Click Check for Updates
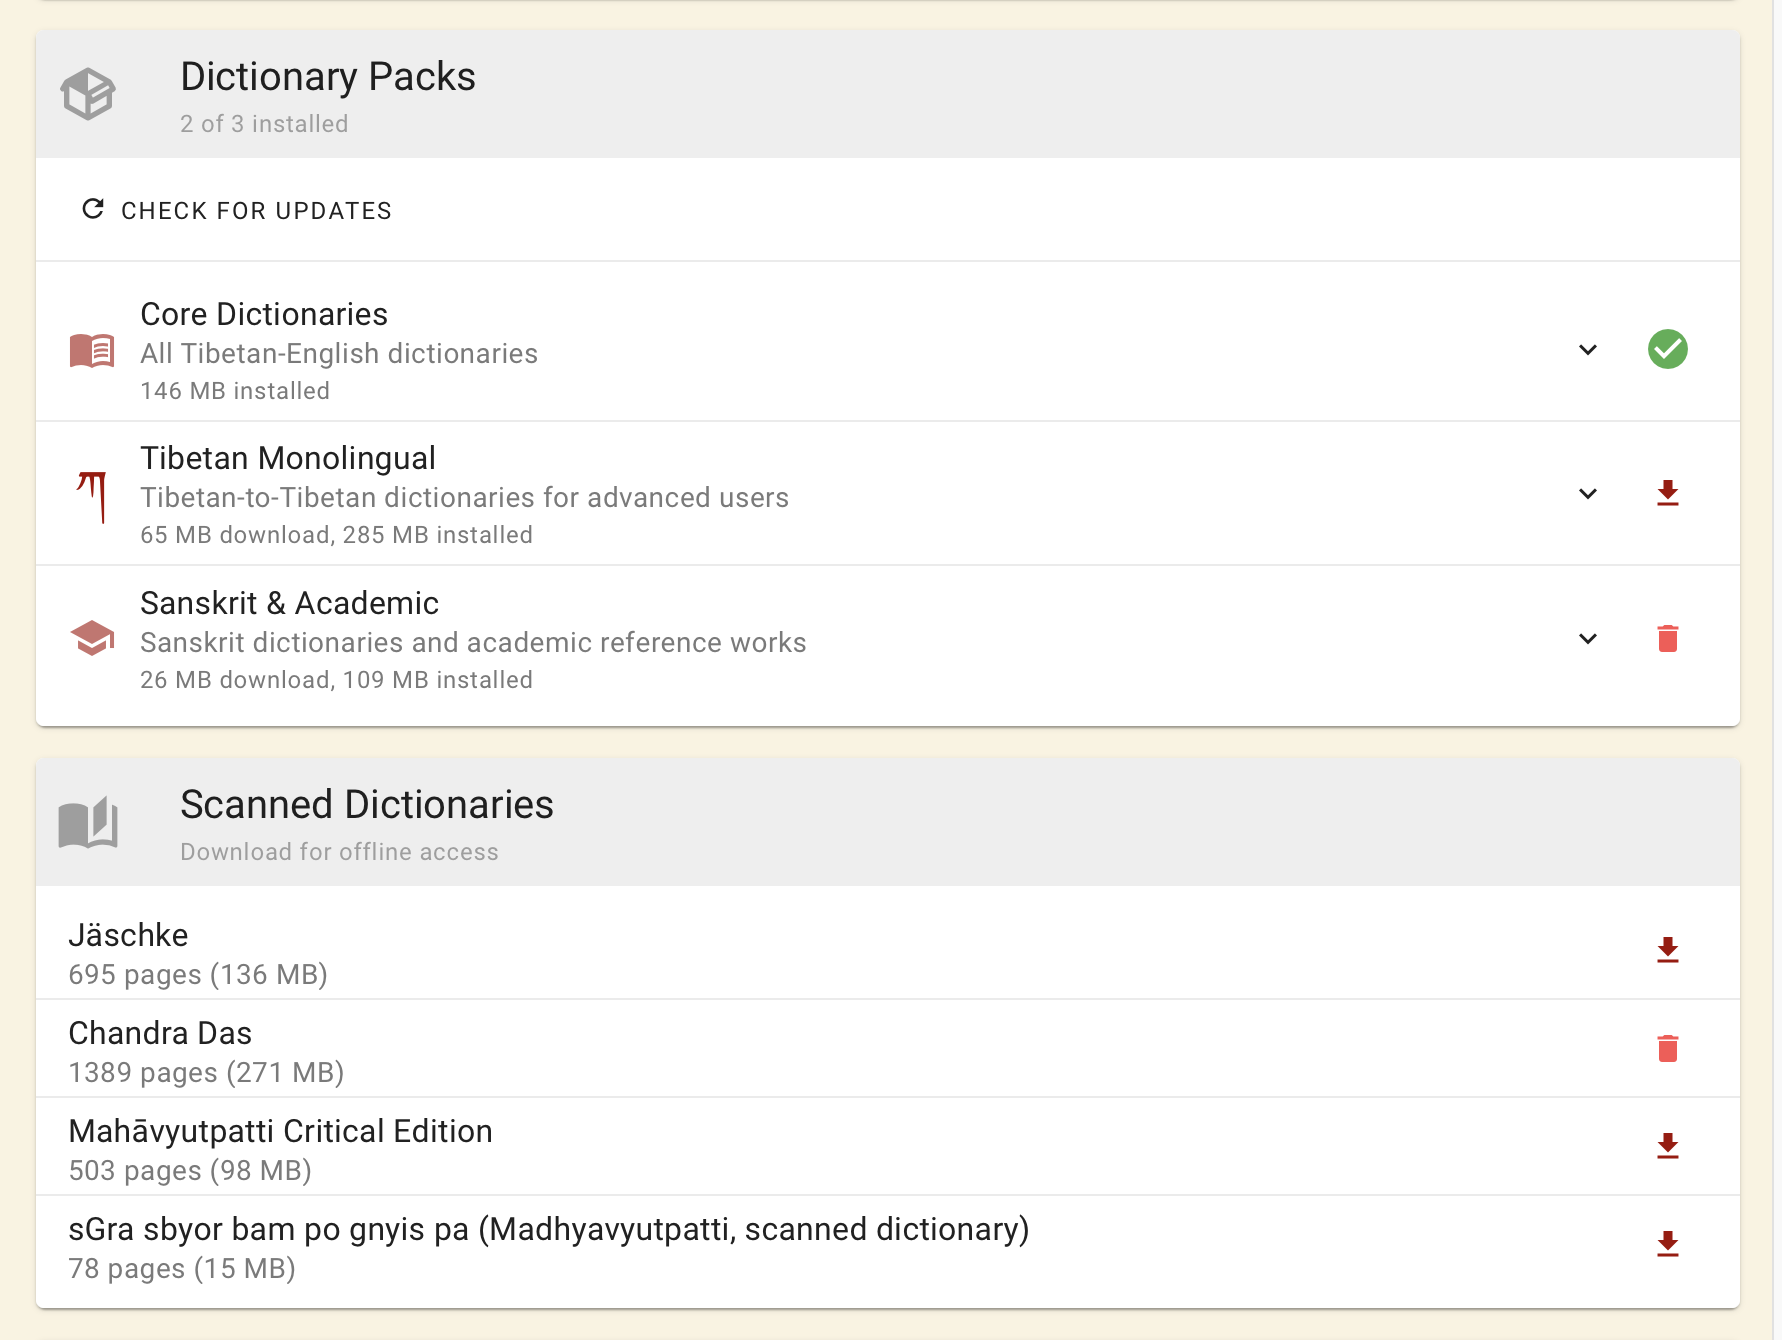Screen dimensions: 1782x1340 256,210
